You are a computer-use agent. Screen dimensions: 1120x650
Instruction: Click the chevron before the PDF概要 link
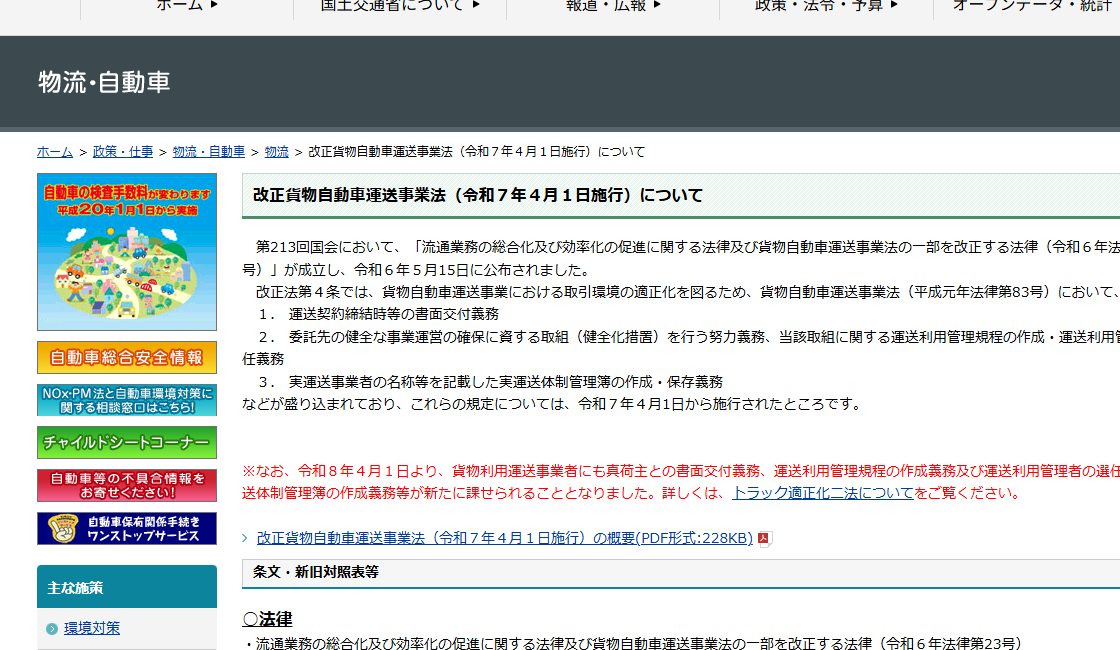[245, 538]
